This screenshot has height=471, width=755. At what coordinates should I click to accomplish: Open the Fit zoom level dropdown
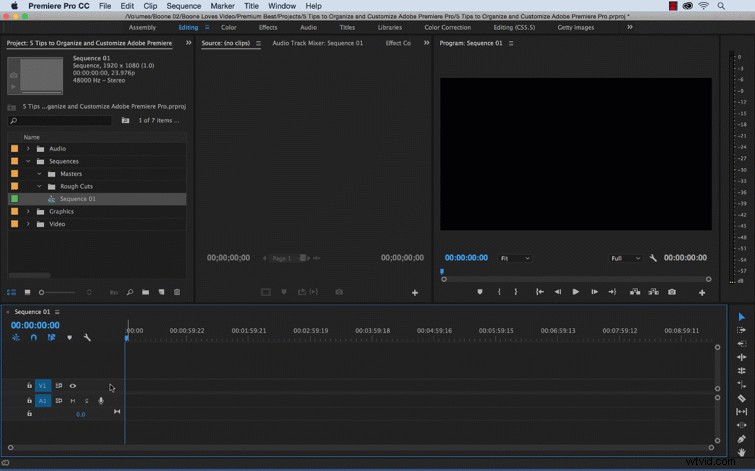(515, 259)
